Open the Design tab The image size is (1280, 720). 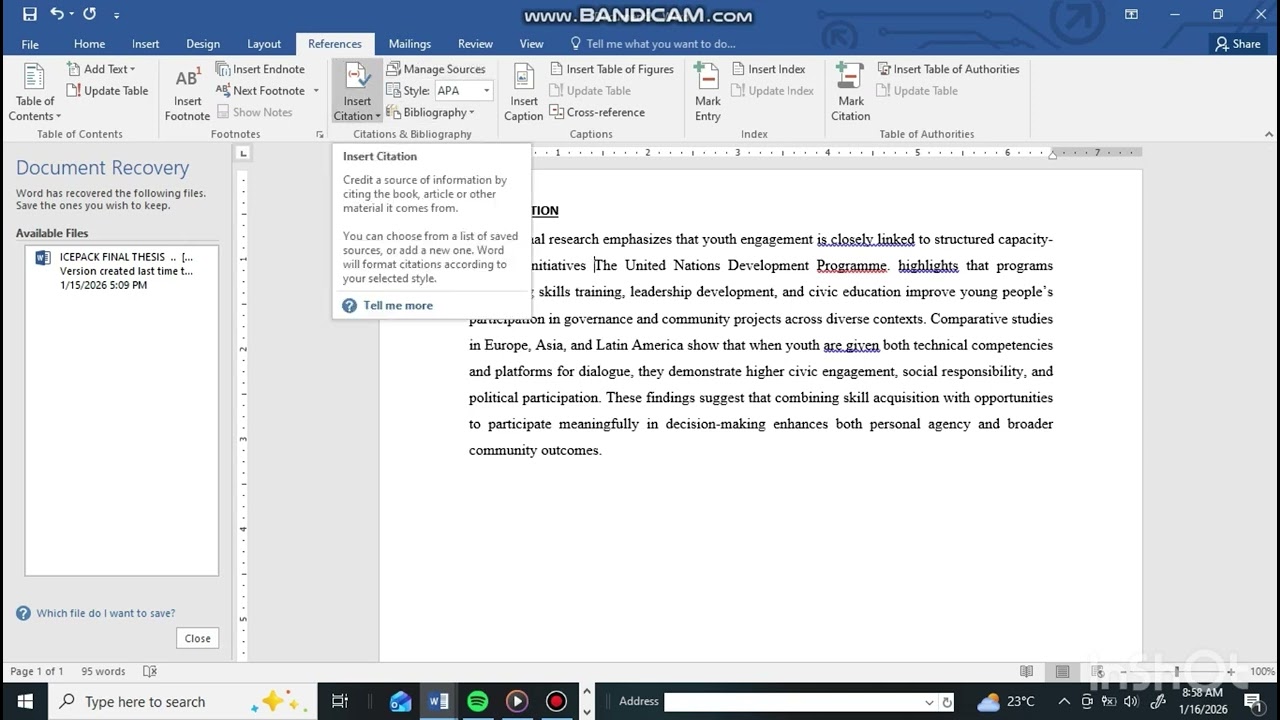pyautogui.click(x=203, y=44)
